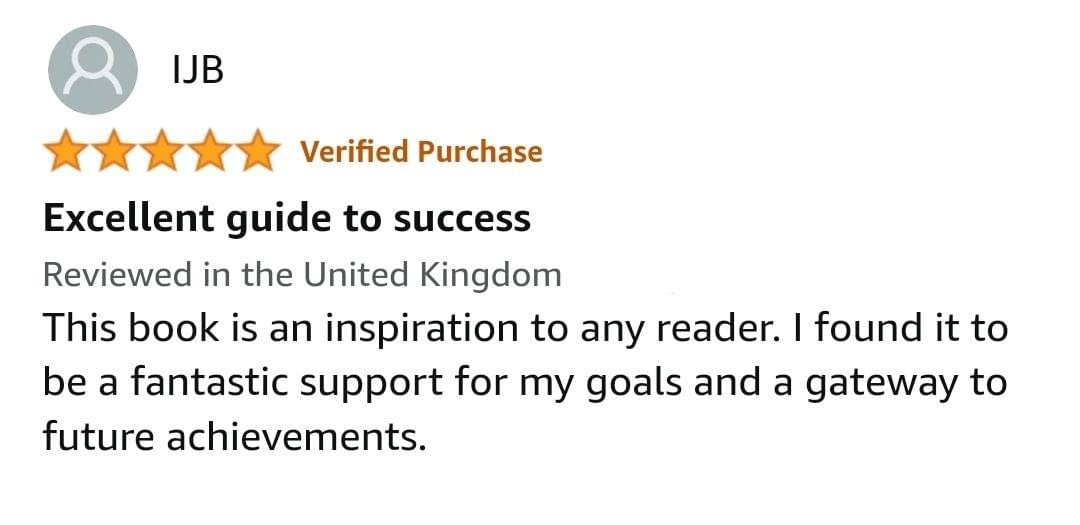The image size is (1080, 525).
Task: Click the Reviewed in the United Kingdom line
Action: pos(302,275)
